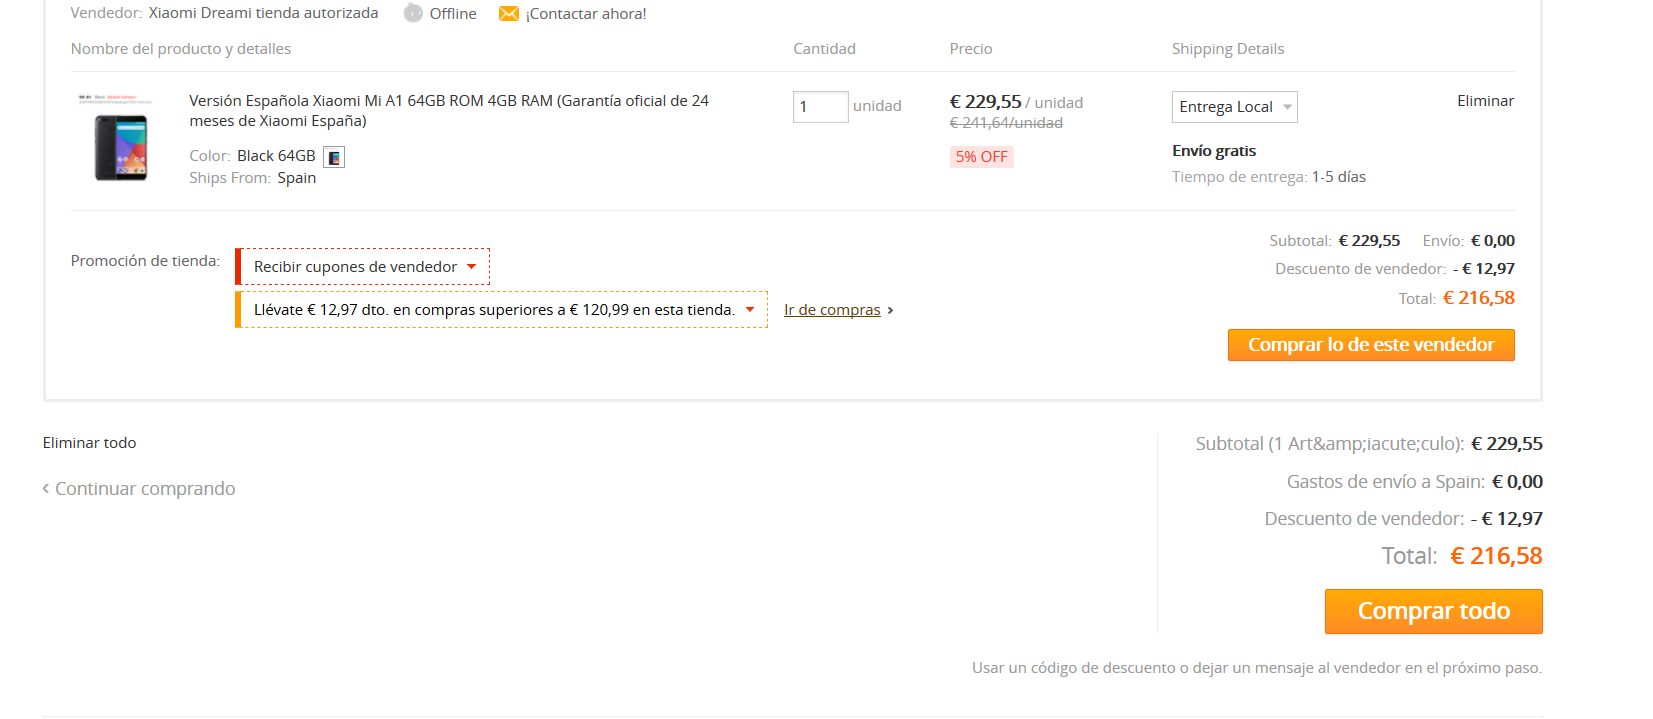Screen dimensions: 1653x719
Task: Click the Offline status icon
Action: 413,13
